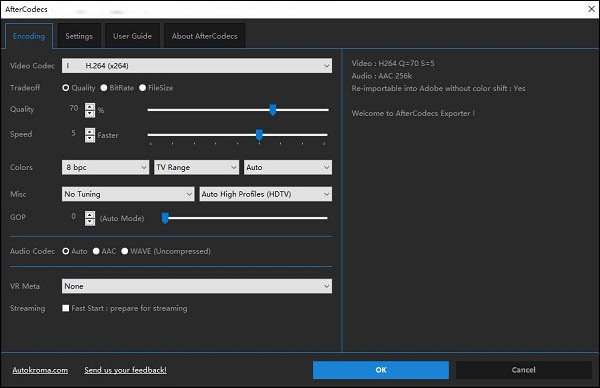Click the Send us your feedback link
600x388 pixels.
[x=126, y=370]
